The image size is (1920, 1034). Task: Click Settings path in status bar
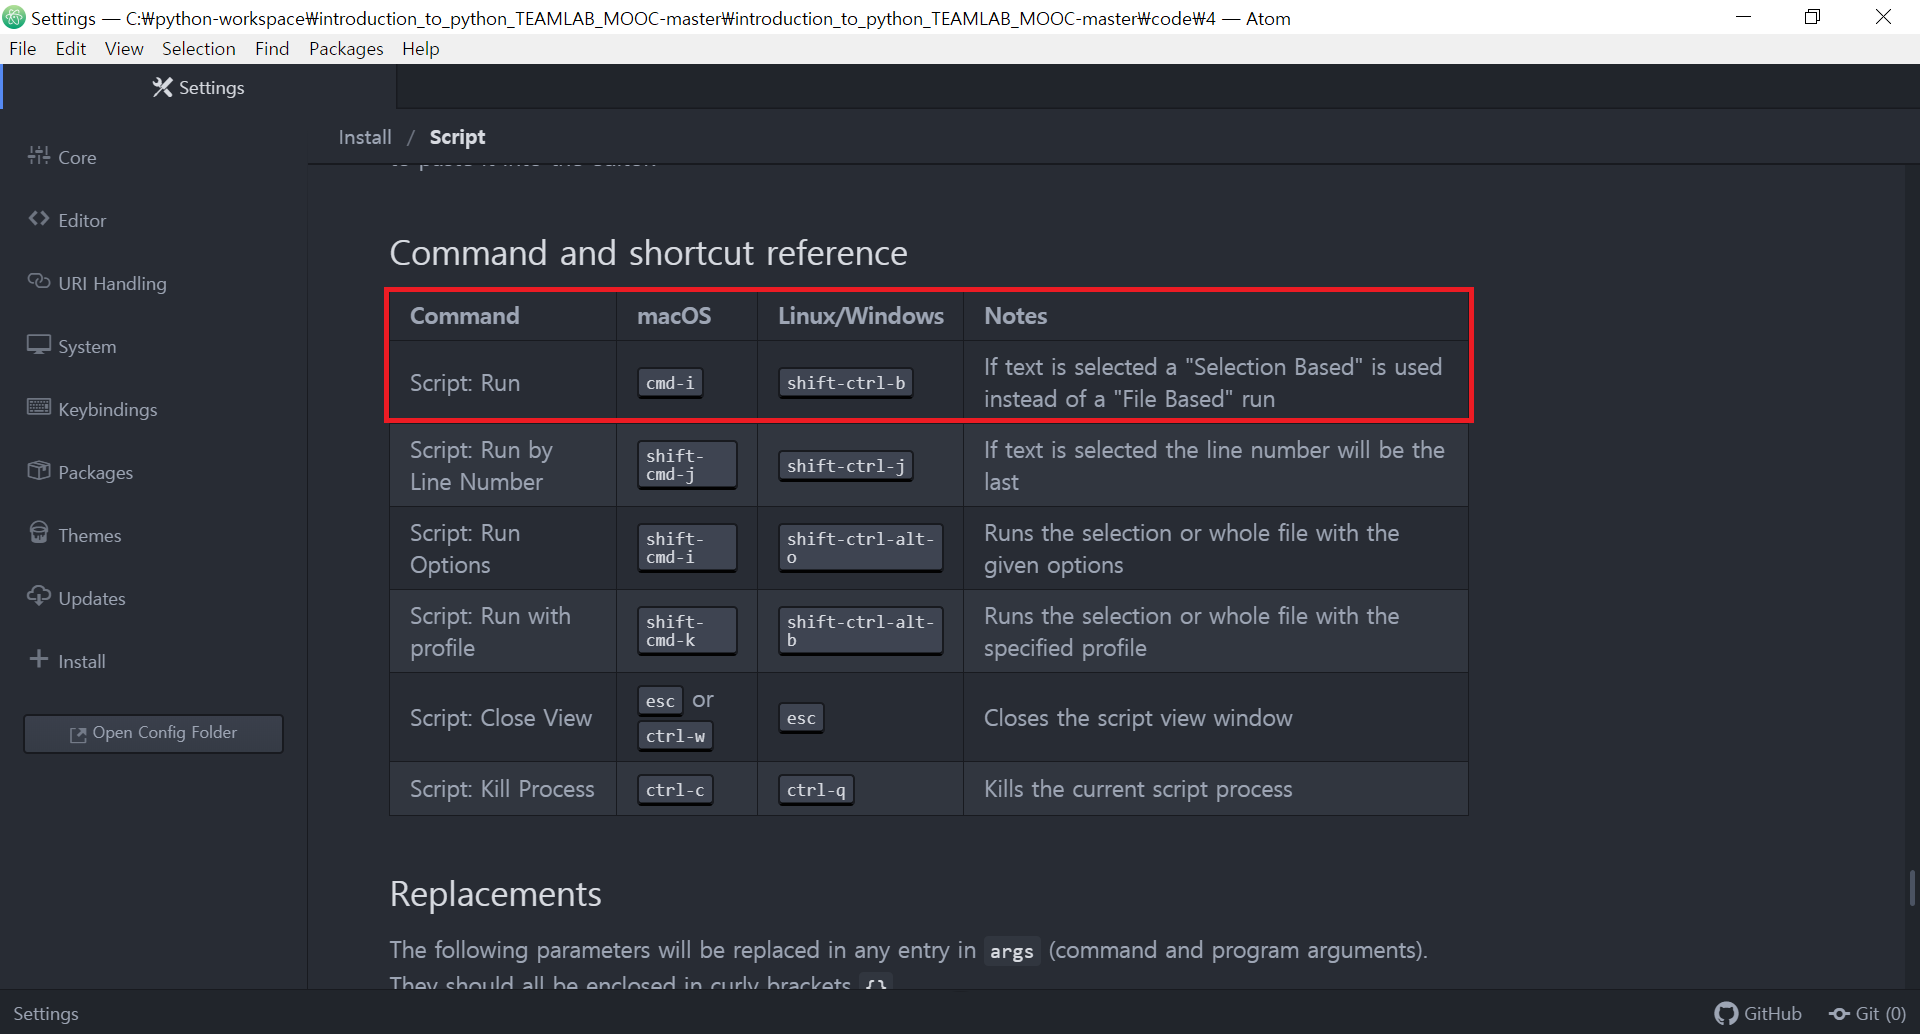pyautogui.click(x=46, y=1013)
